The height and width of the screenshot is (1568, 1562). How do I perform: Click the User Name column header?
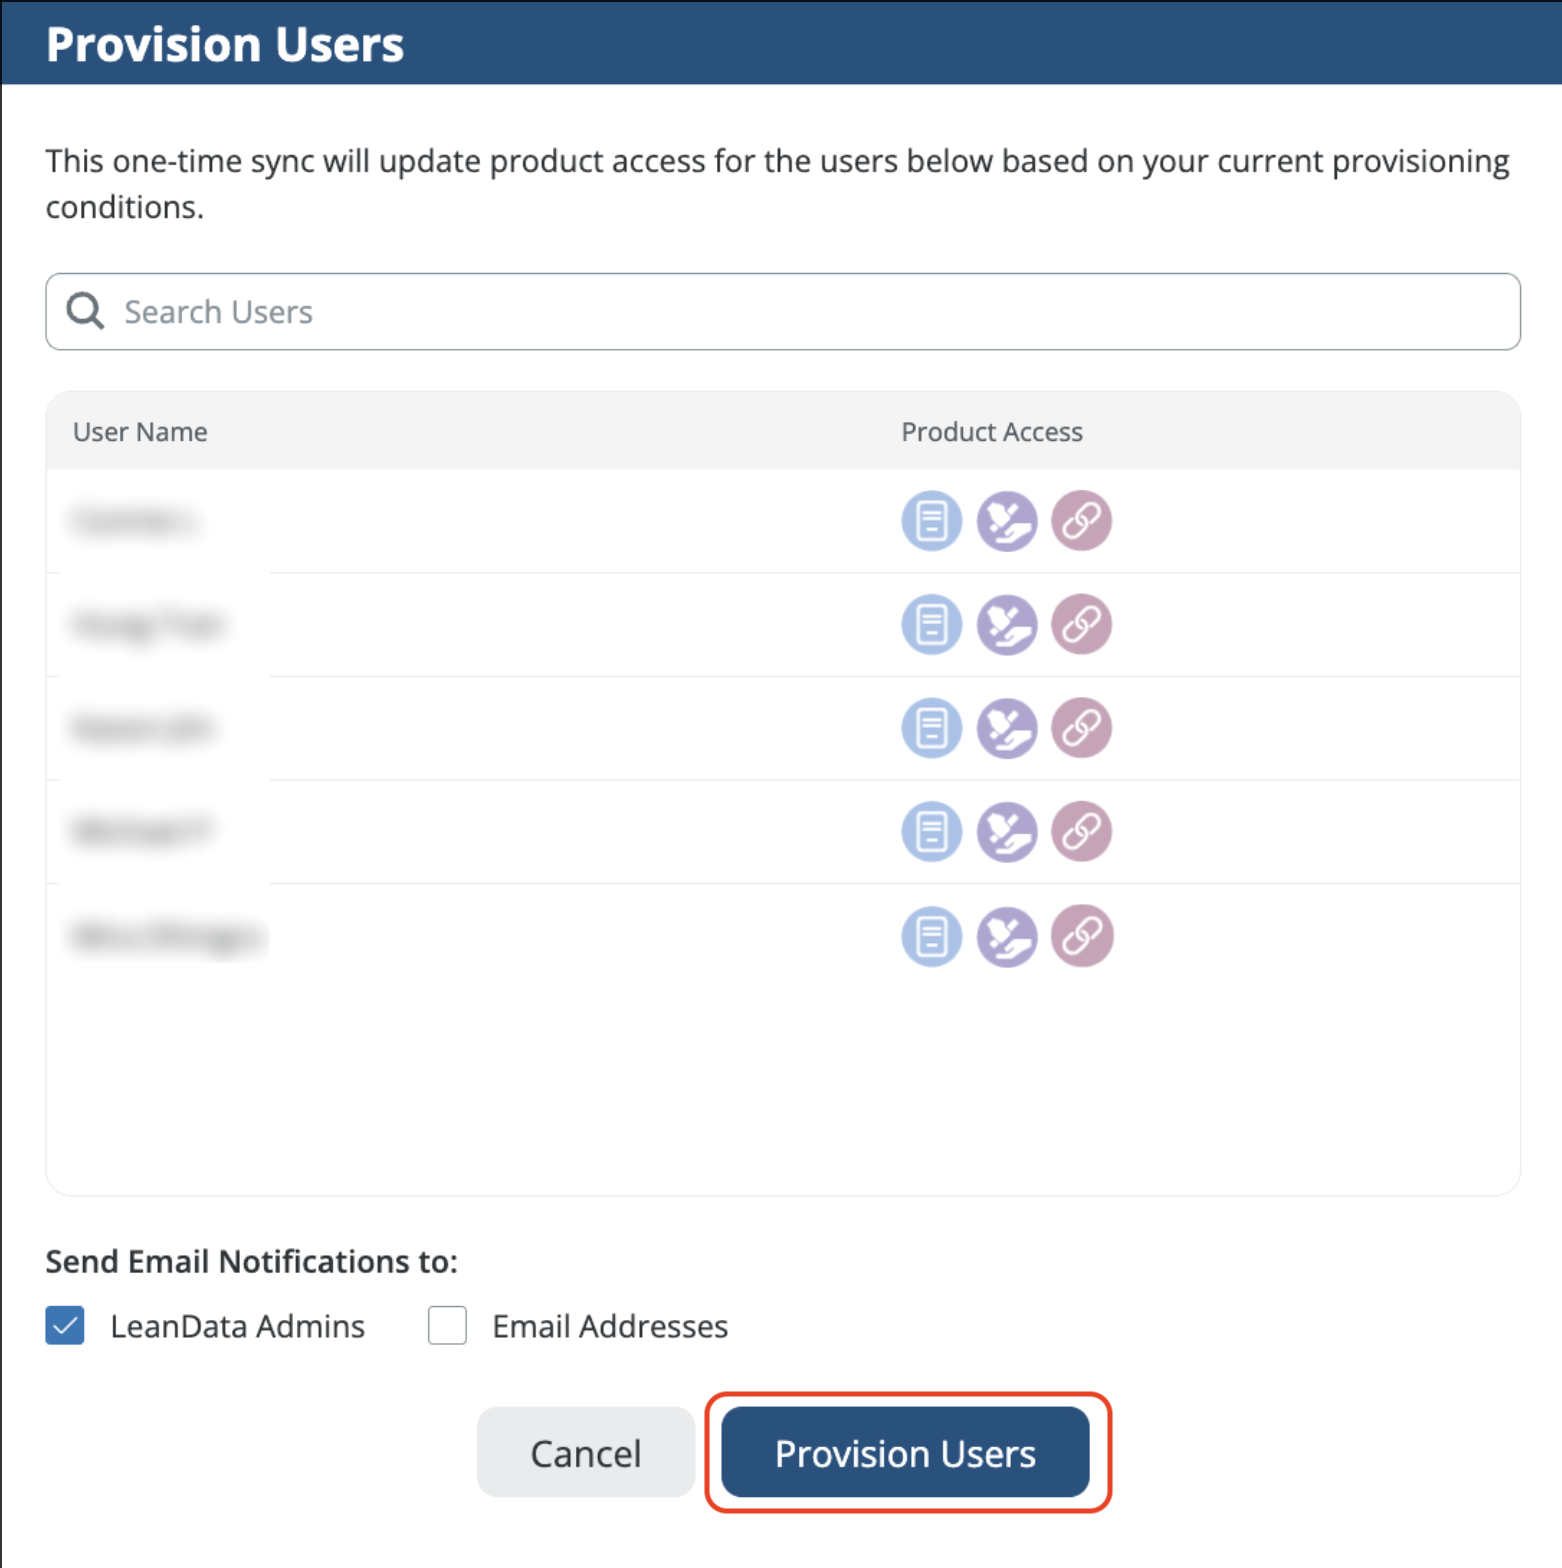click(140, 432)
